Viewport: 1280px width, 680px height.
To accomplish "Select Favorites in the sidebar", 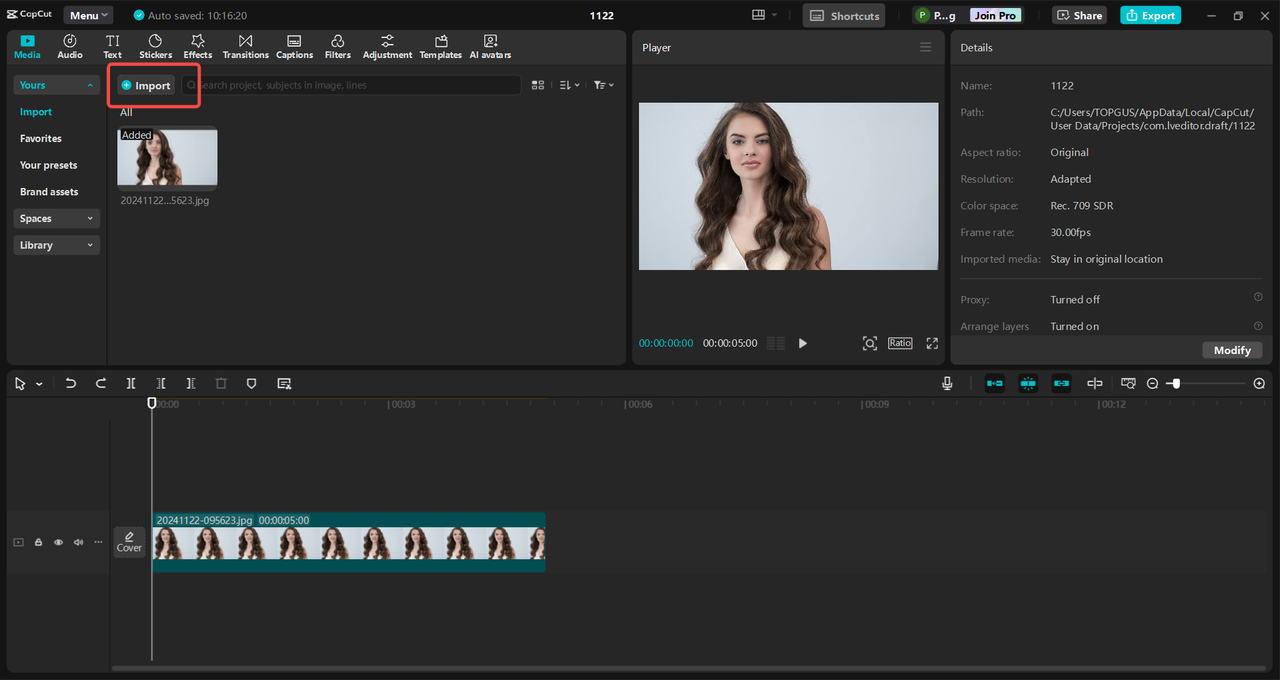I will click(x=41, y=138).
